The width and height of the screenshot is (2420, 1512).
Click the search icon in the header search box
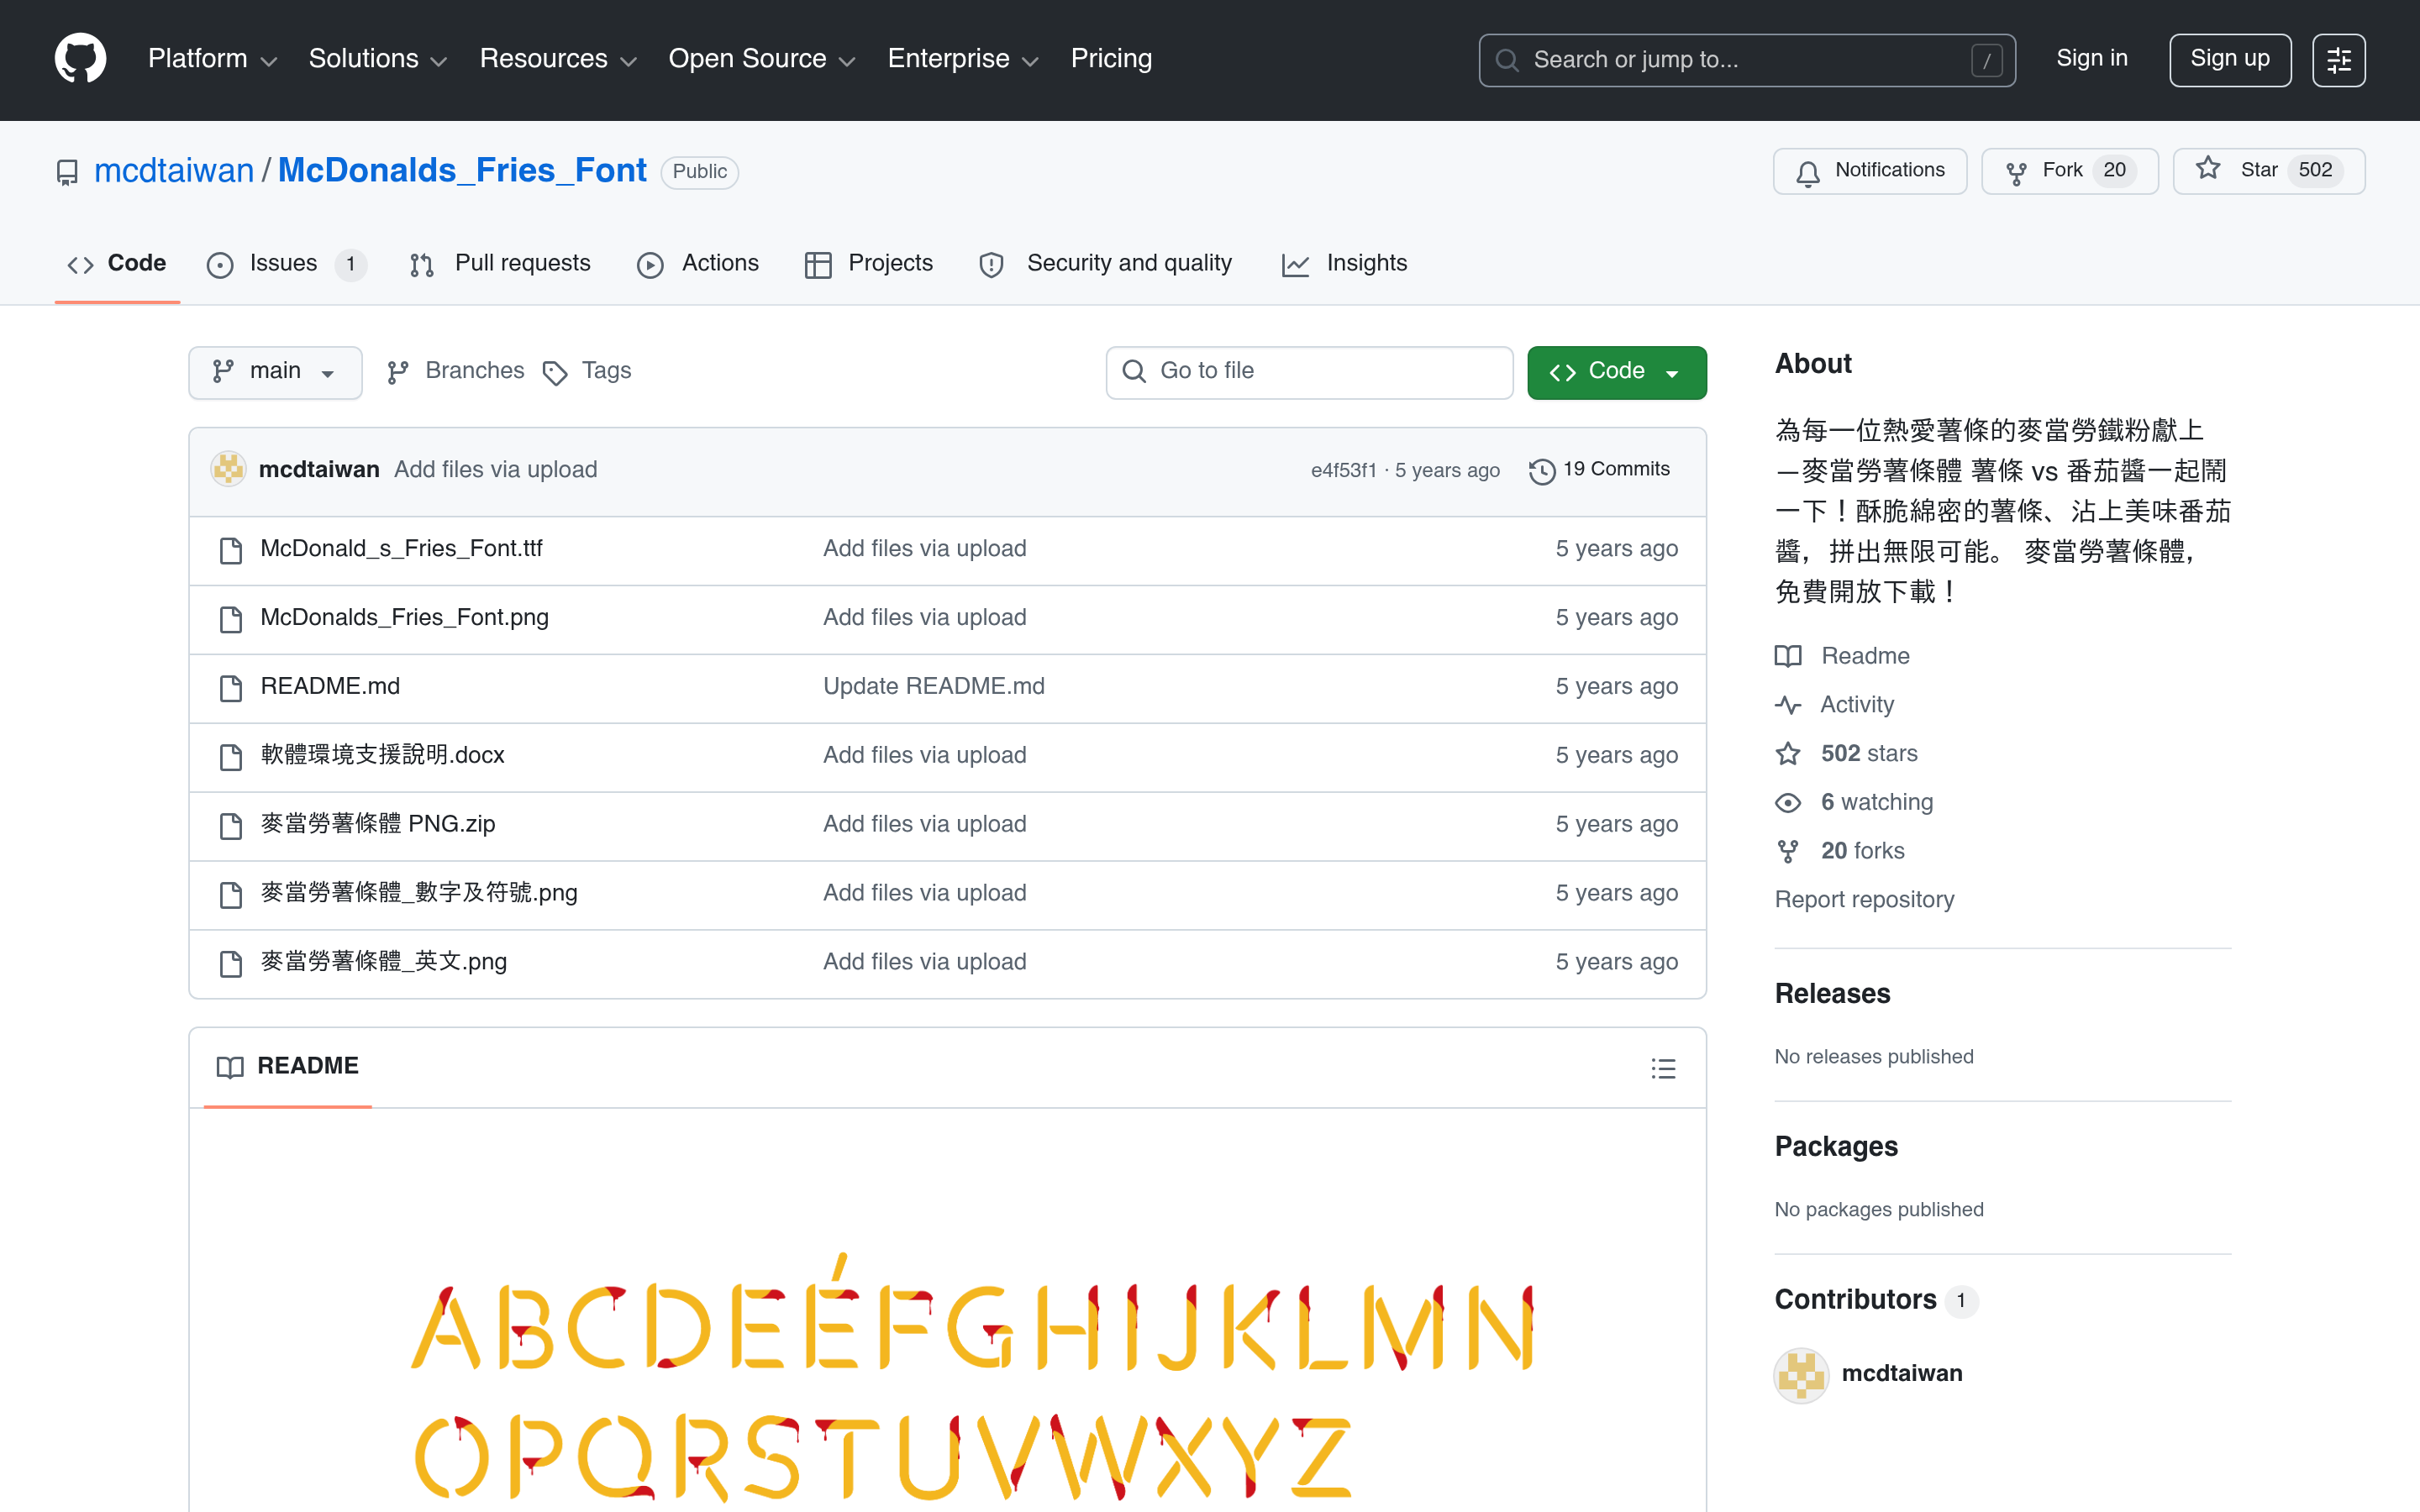coord(1506,61)
